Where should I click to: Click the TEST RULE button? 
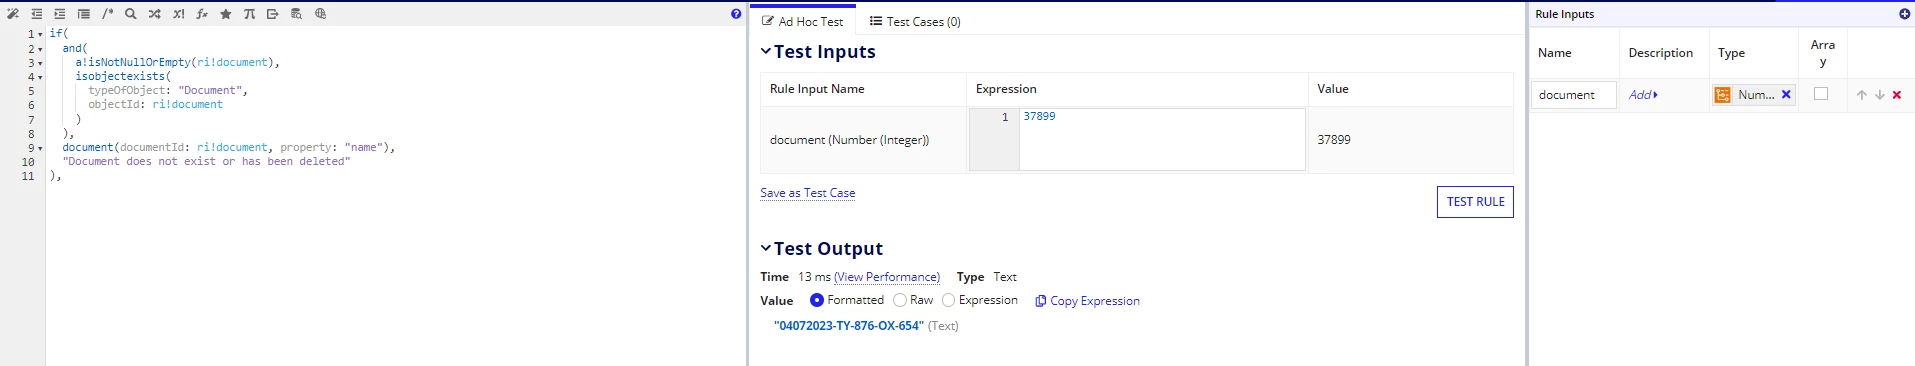[x=1475, y=202]
